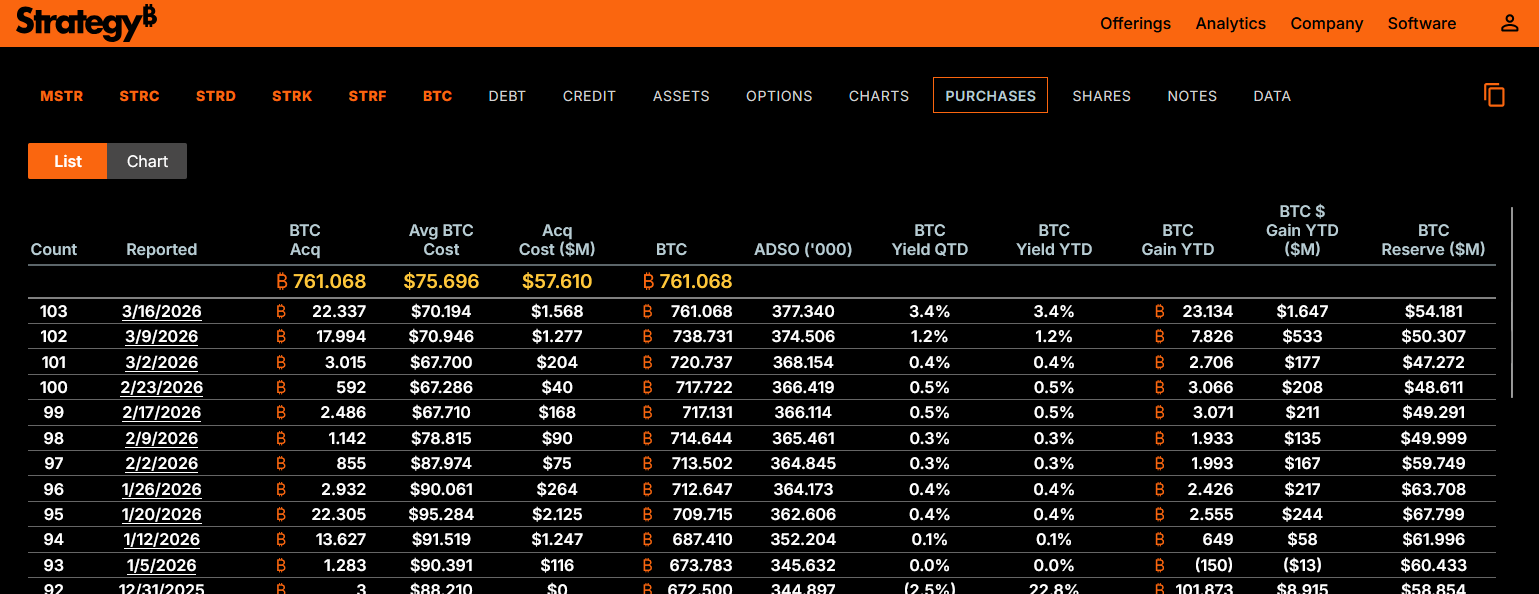Screen dimensions: 1539x594
Task: Click the copy icon at top right
Action: [x=1494, y=95]
